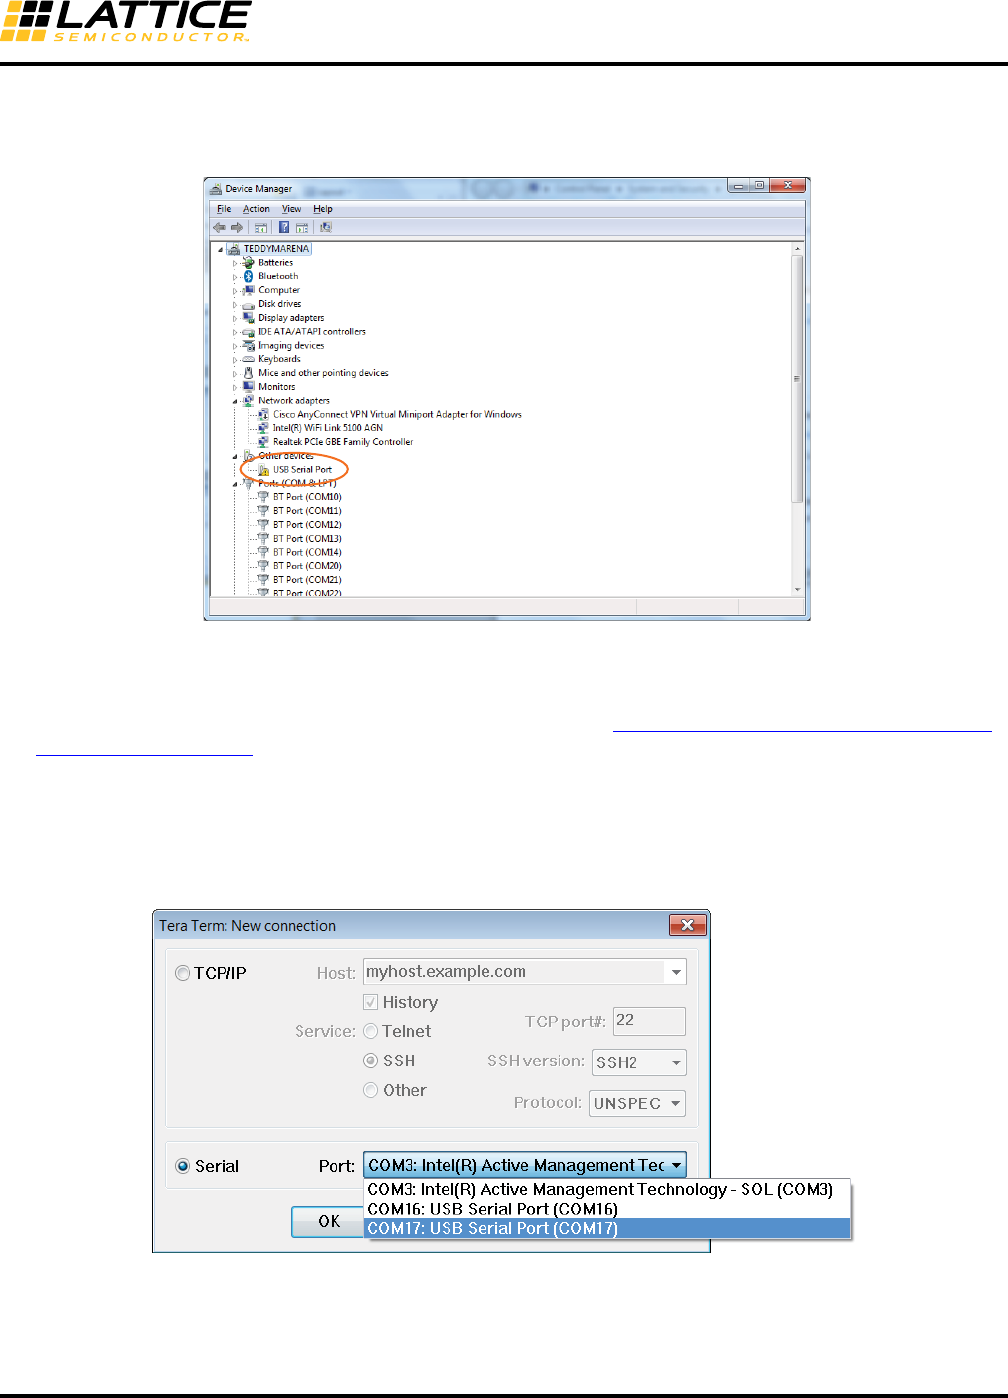Select BT Port (COM20) tree item
This screenshot has width=1008, height=1398.
click(x=307, y=566)
